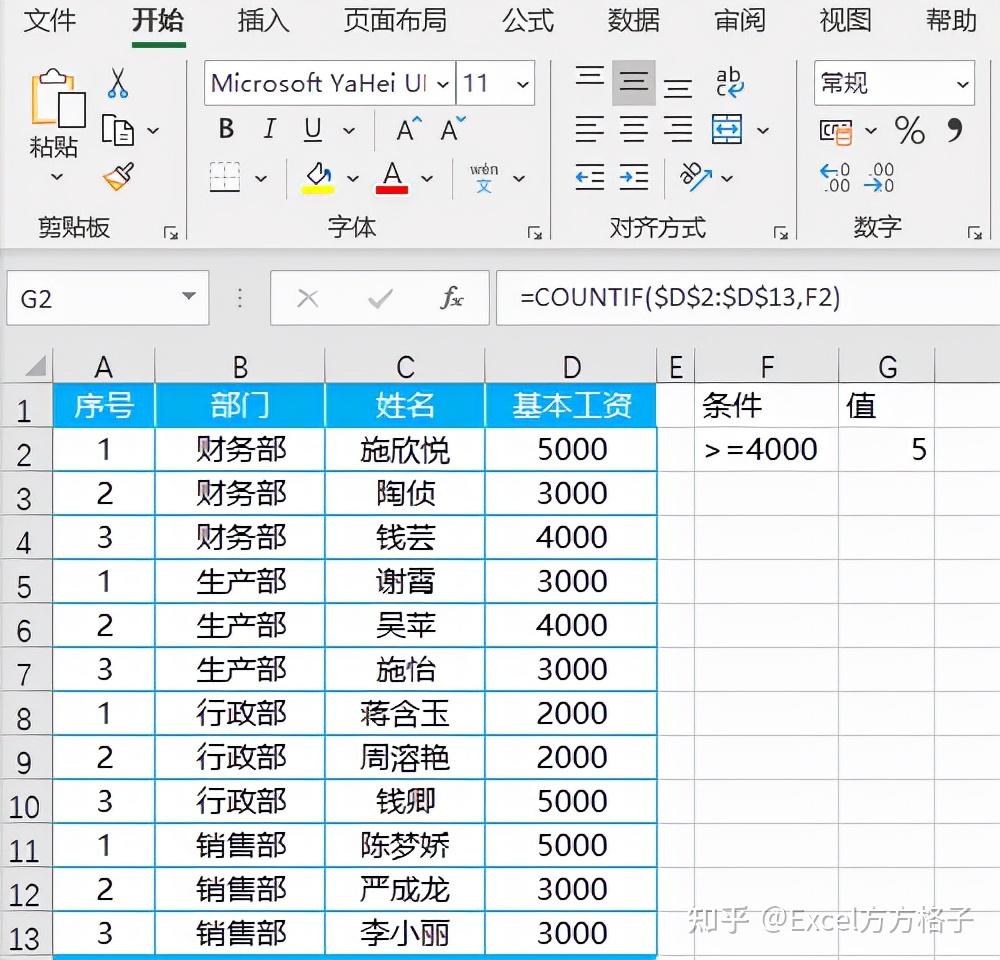The width and height of the screenshot is (1000, 960).
Task: Click inside the Name Box showing G2
Action: (x=100, y=298)
